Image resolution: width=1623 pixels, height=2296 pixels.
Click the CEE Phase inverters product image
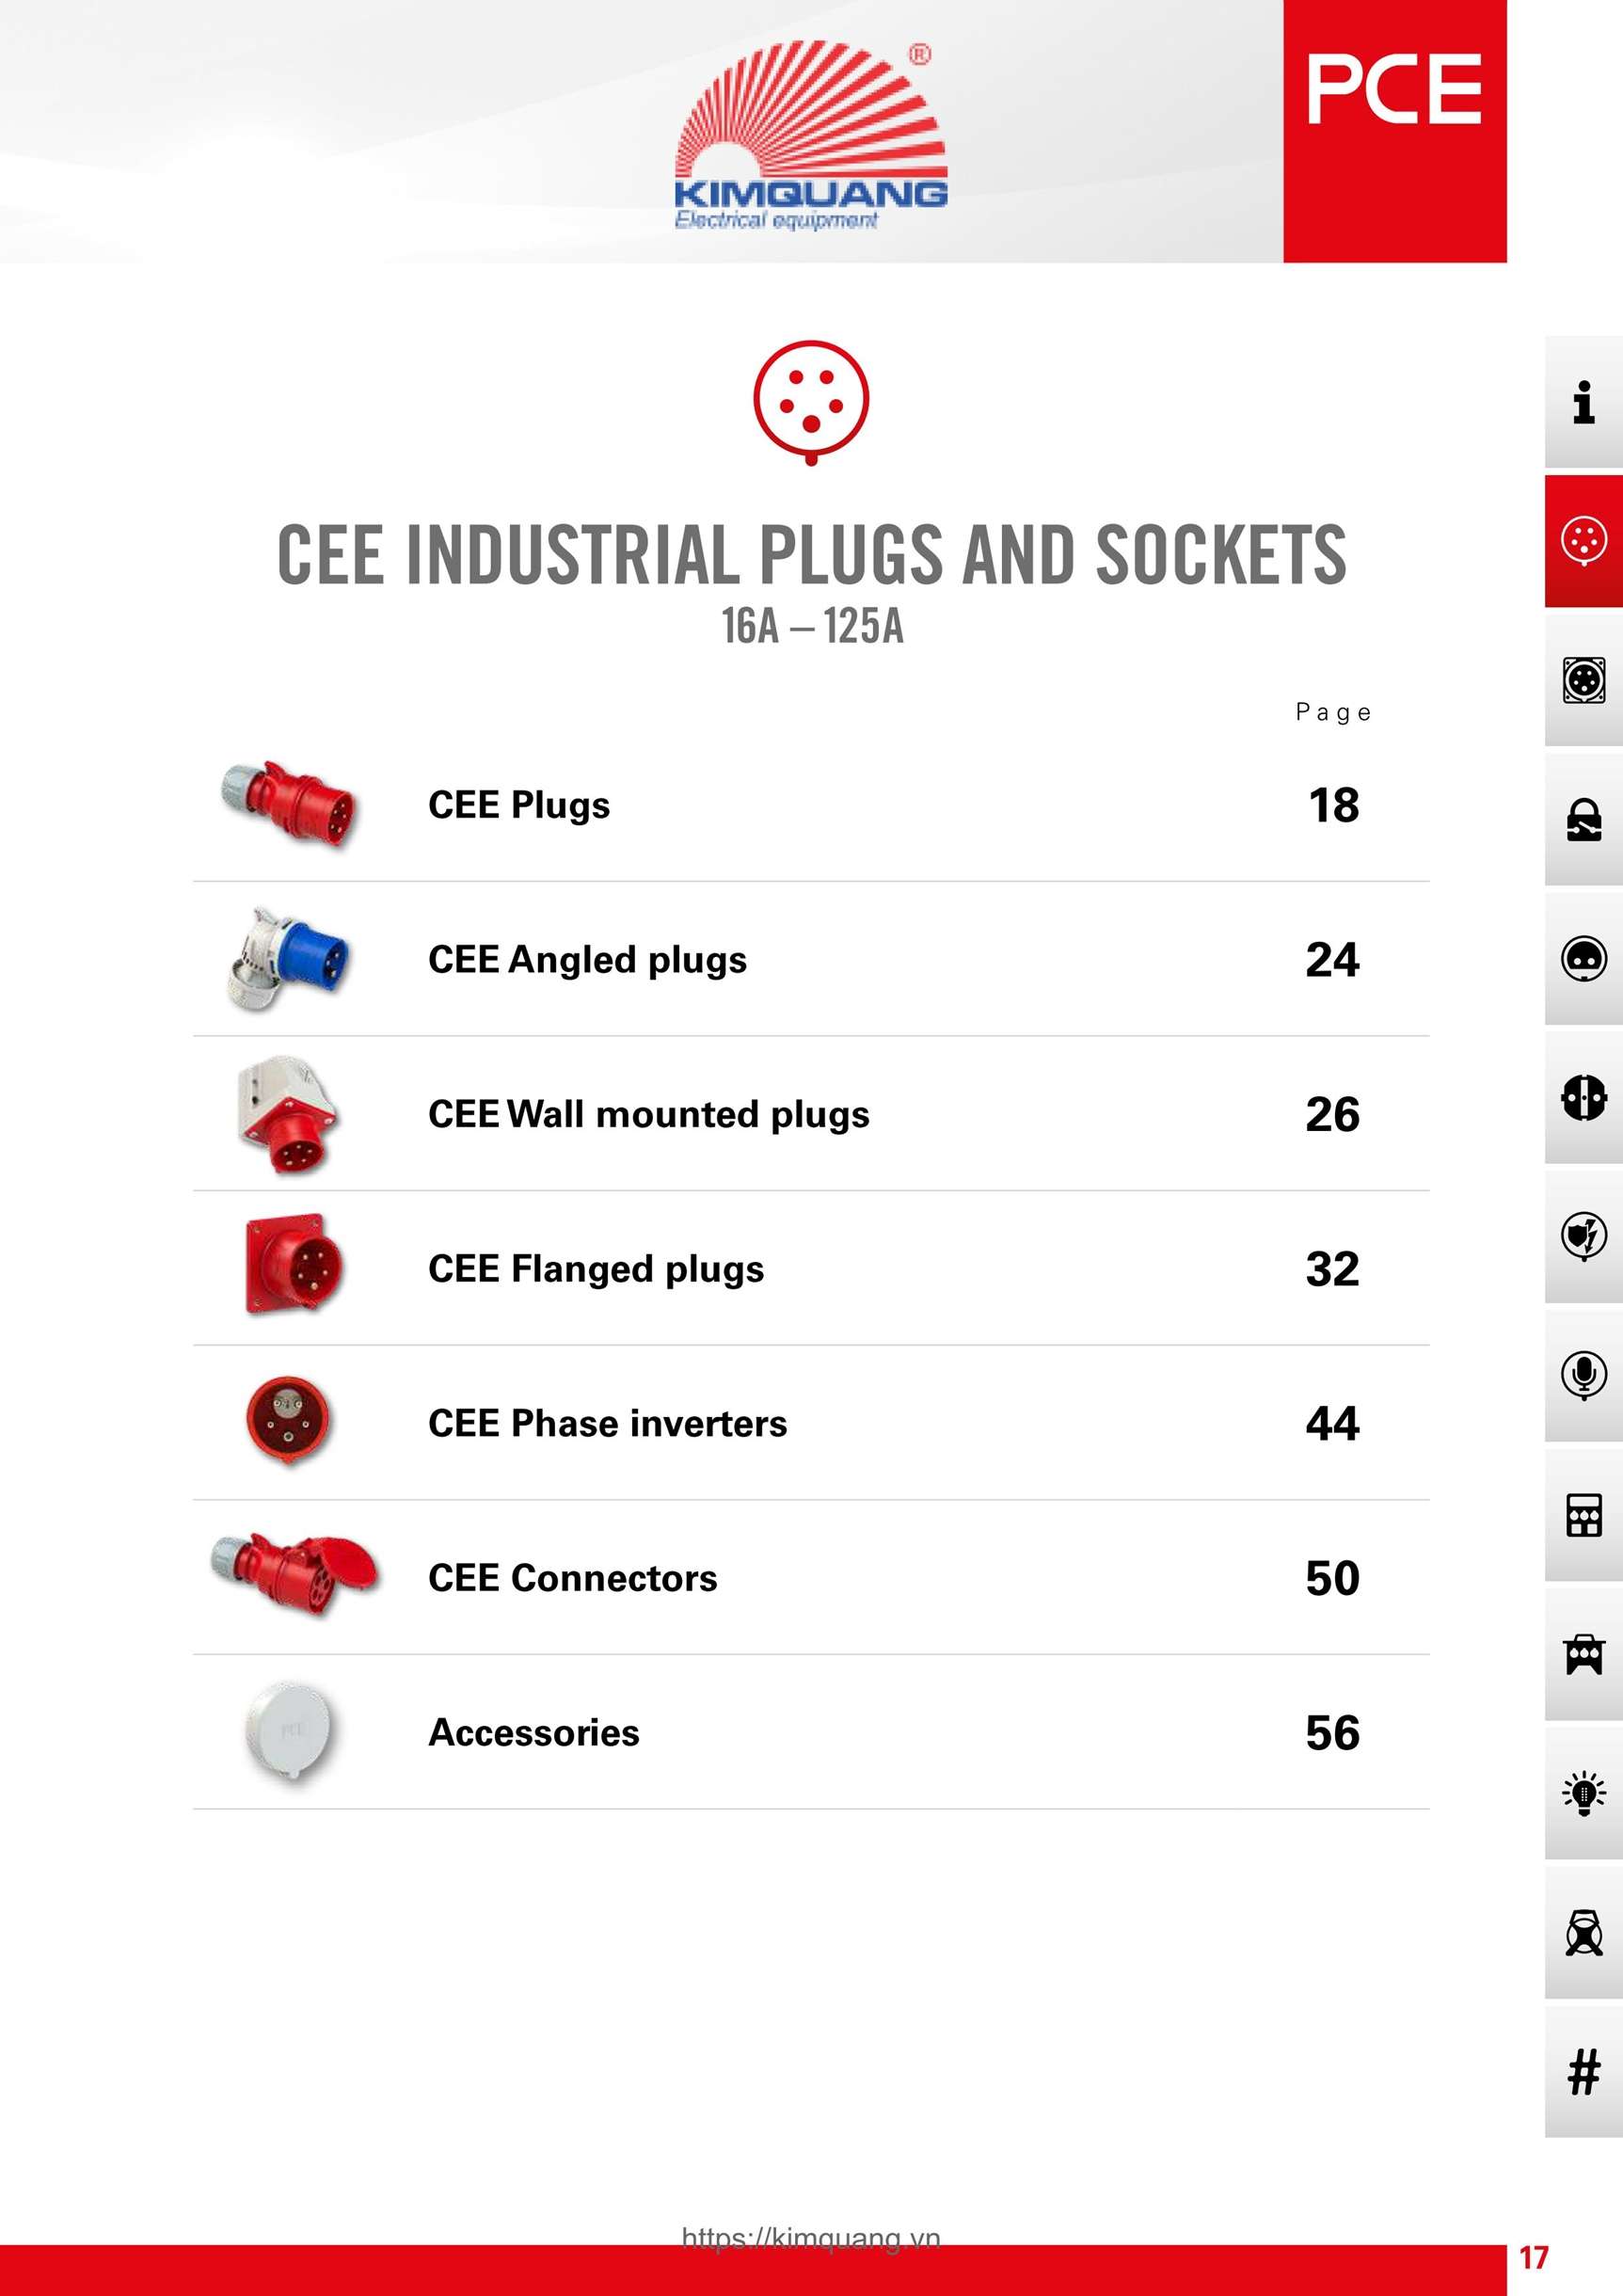pos(288,1420)
